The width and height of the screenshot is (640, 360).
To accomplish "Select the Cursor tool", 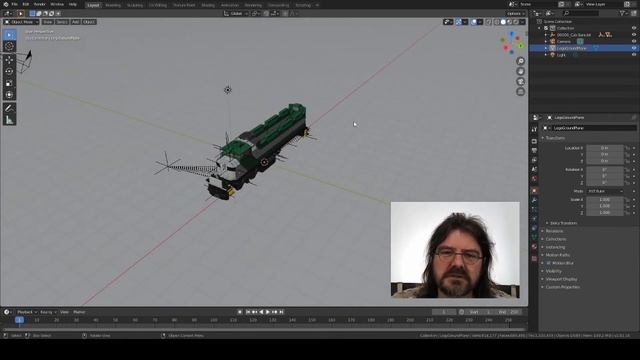I will point(9,46).
